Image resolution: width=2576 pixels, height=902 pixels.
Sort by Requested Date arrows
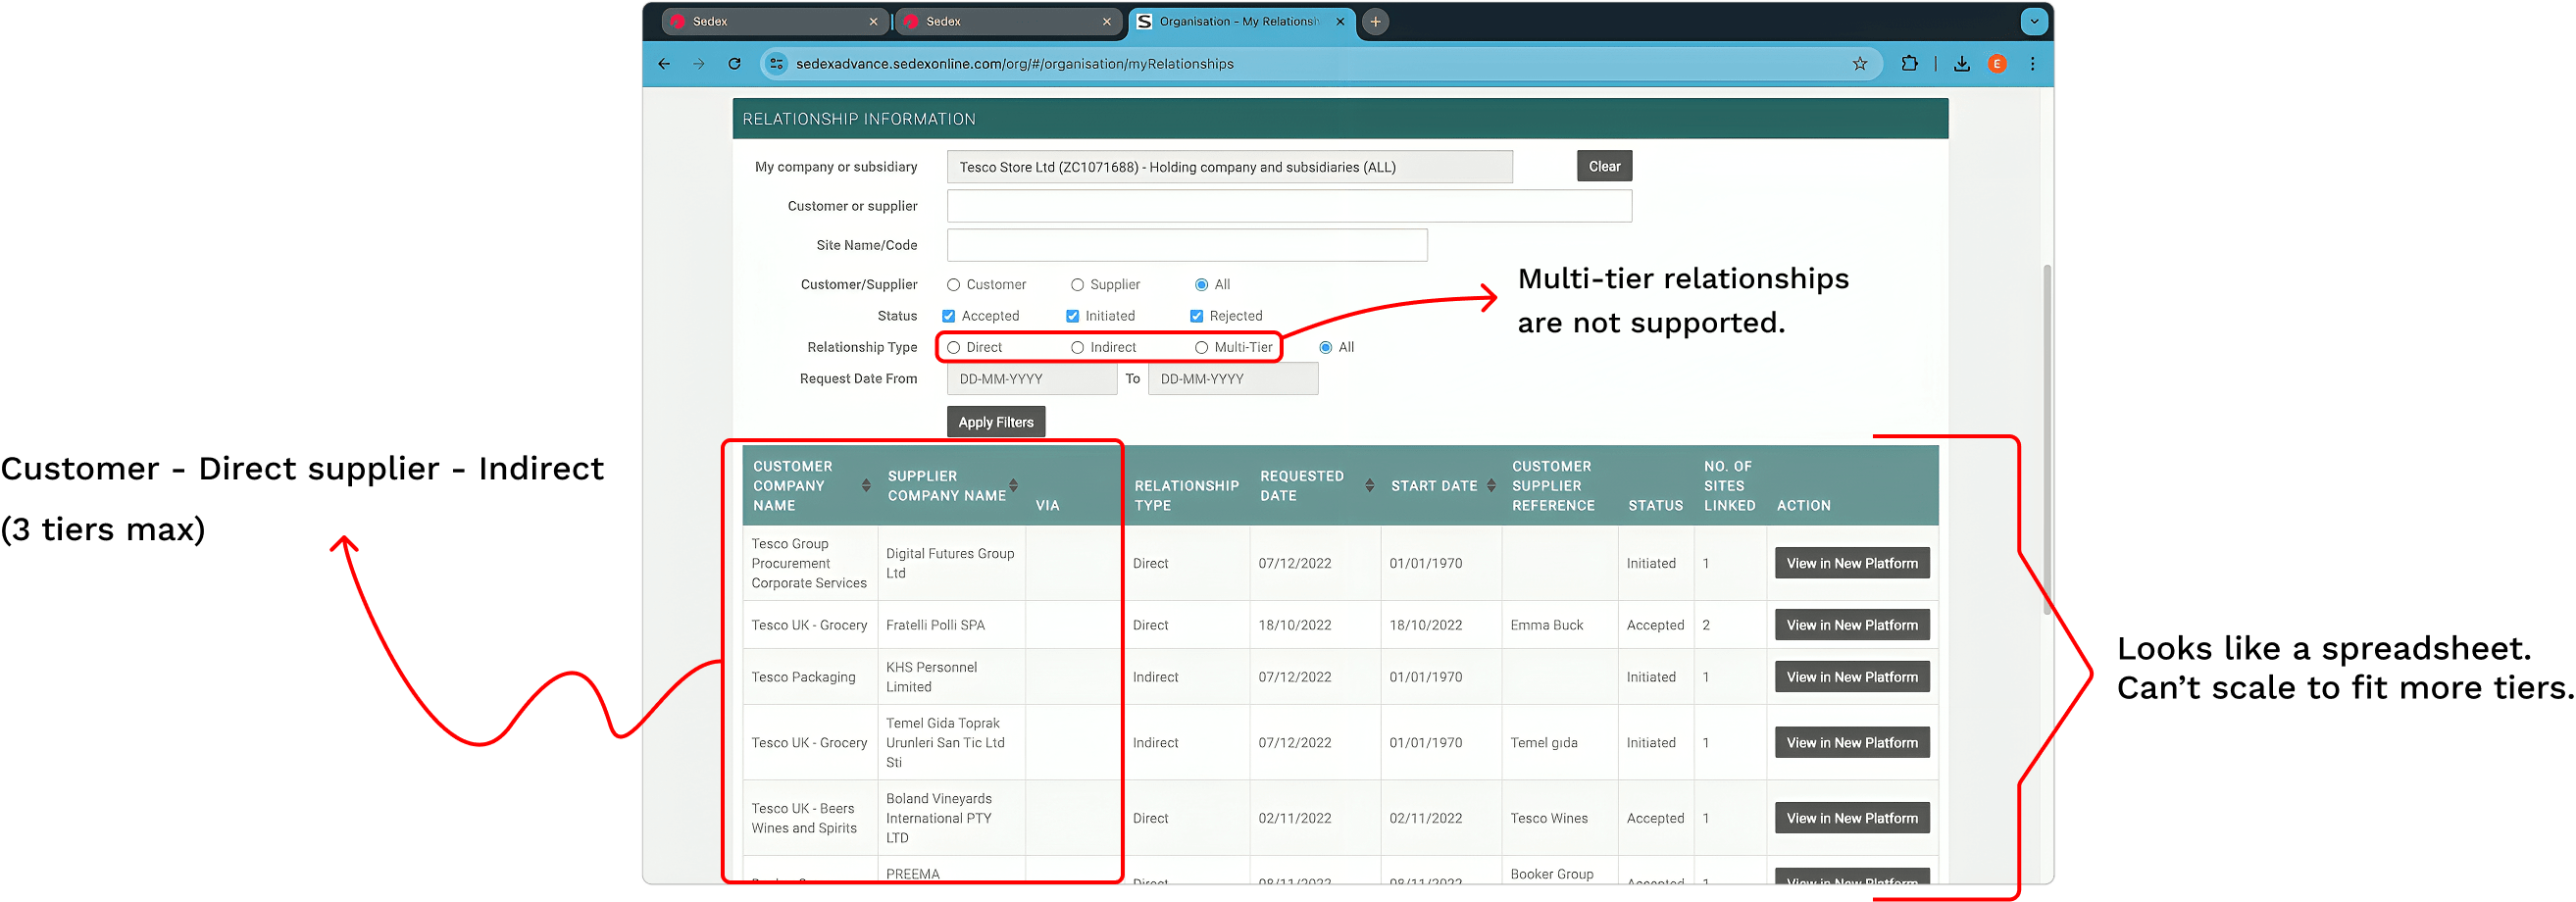point(1369,486)
